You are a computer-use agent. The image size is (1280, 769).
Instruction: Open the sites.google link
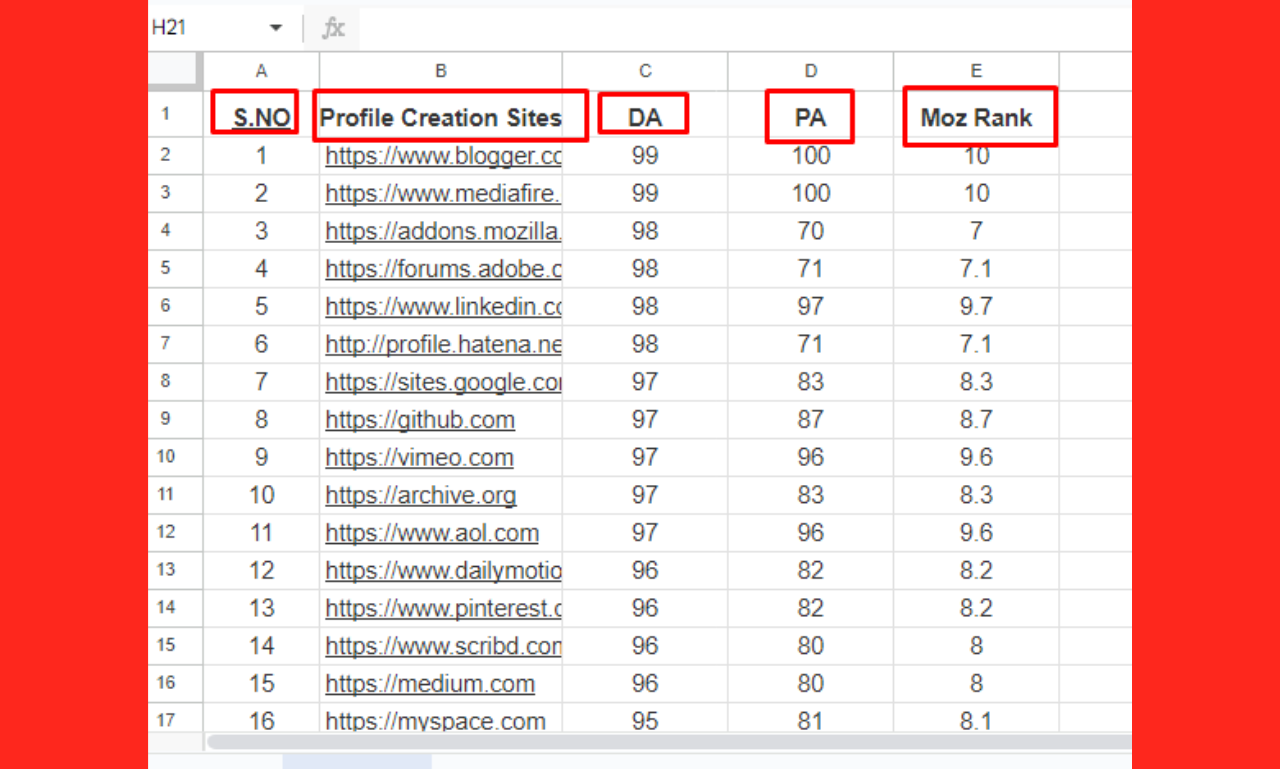pyautogui.click(x=443, y=382)
